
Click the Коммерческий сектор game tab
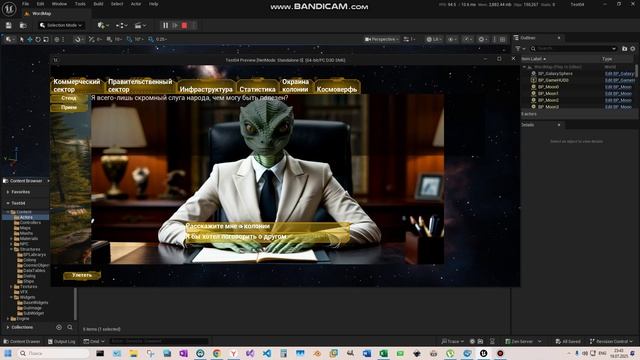[77, 85]
